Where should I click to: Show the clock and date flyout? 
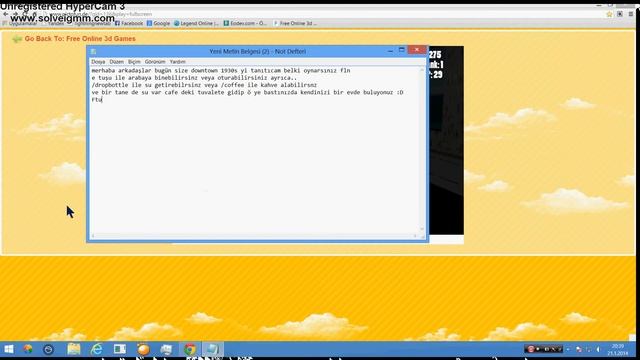[x=618, y=350]
